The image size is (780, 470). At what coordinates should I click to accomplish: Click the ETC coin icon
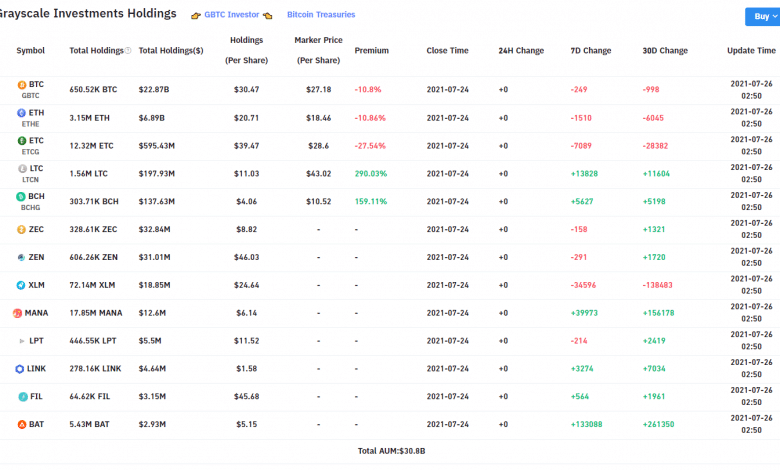pyautogui.click(x=22, y=141)
